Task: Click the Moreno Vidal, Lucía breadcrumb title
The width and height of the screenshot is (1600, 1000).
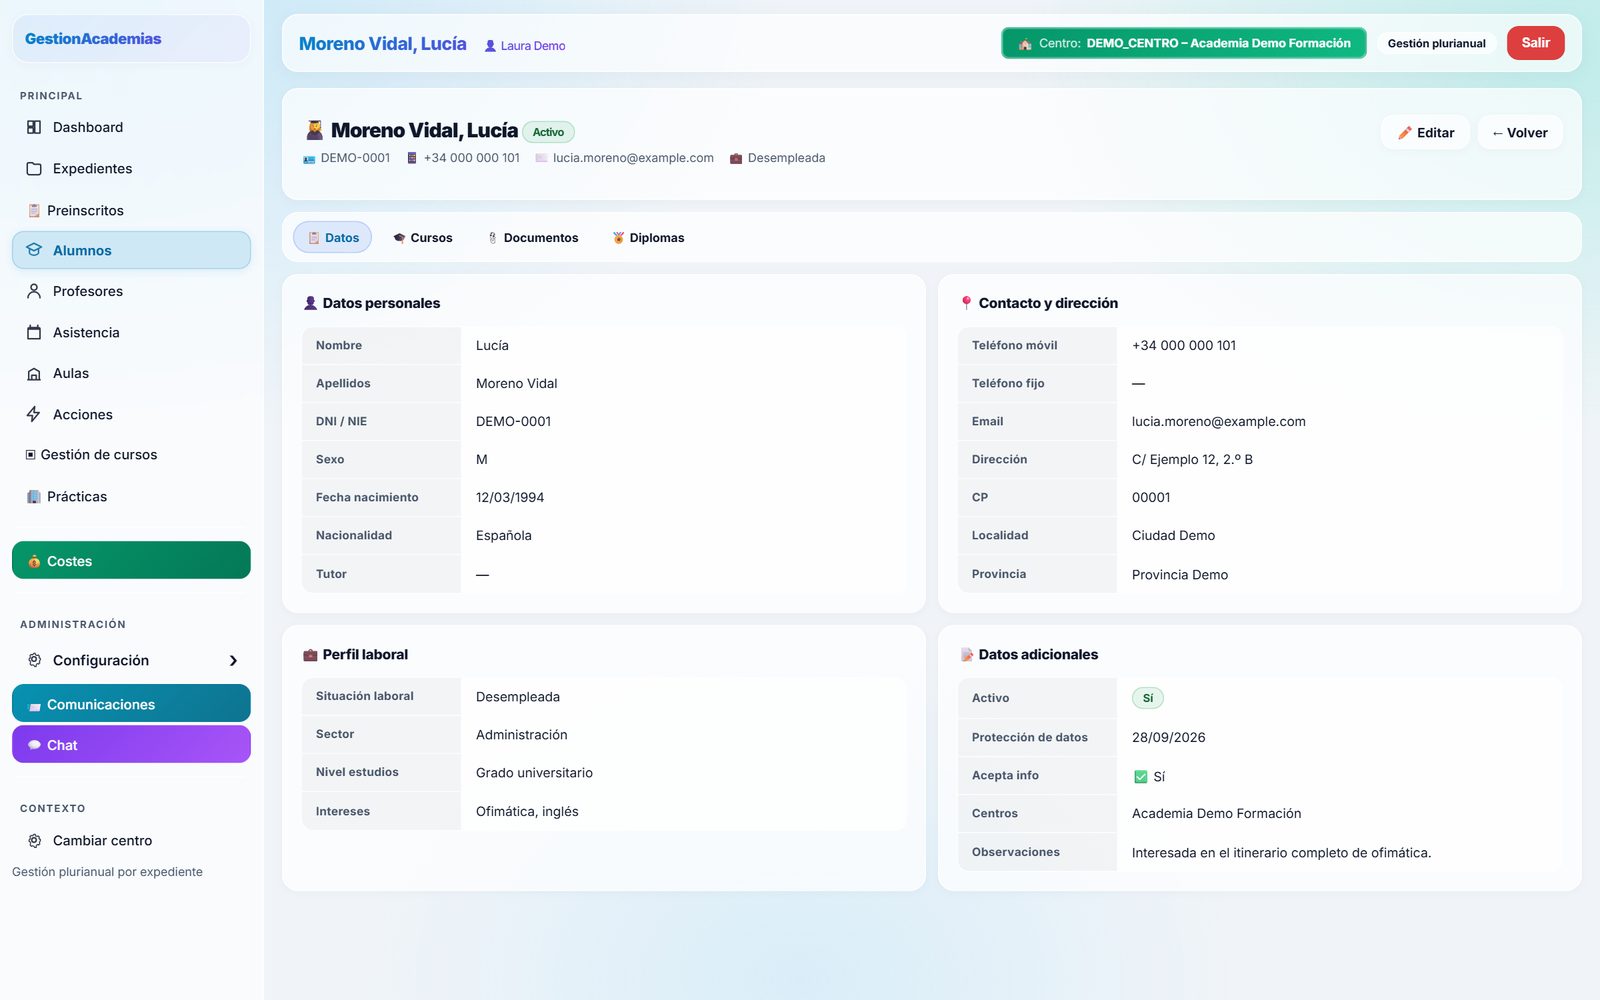Action: tap(383, 44)
